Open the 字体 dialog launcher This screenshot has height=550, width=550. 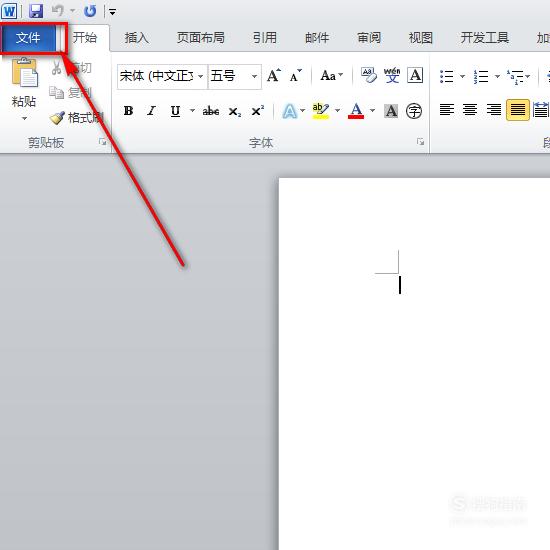(420, 142)
